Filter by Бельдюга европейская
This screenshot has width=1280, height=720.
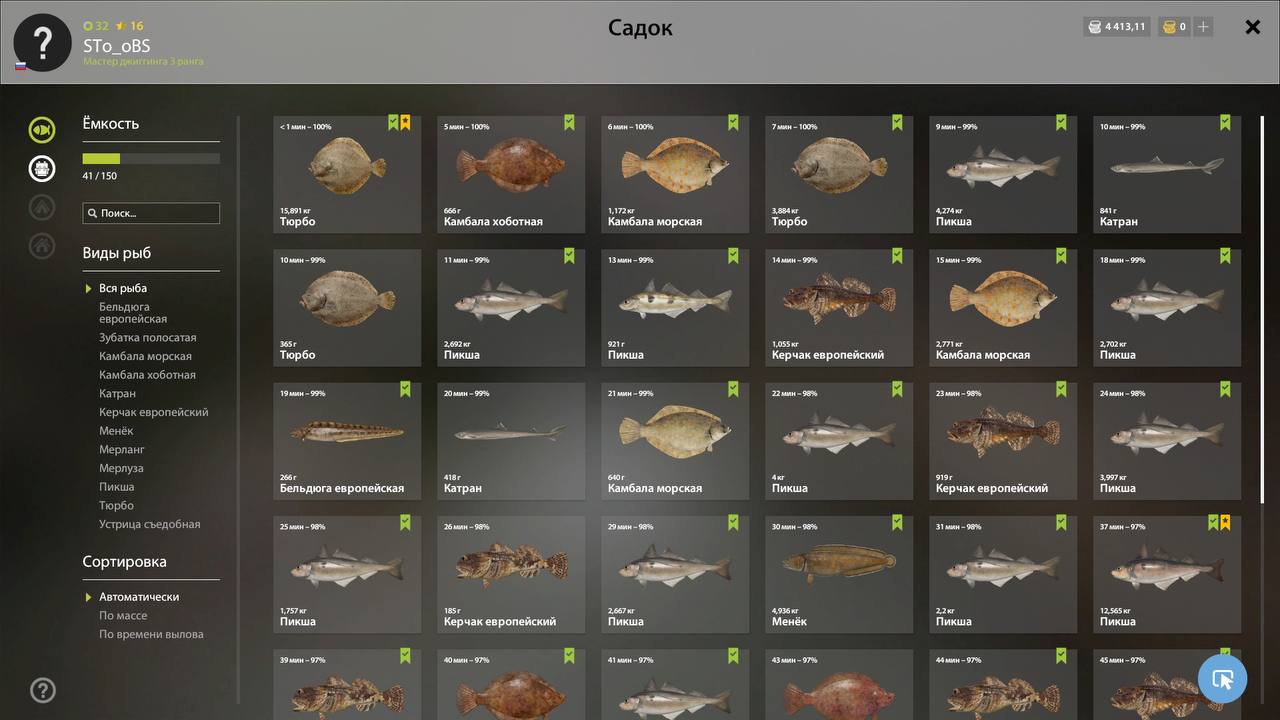click(x=133, y=313)
